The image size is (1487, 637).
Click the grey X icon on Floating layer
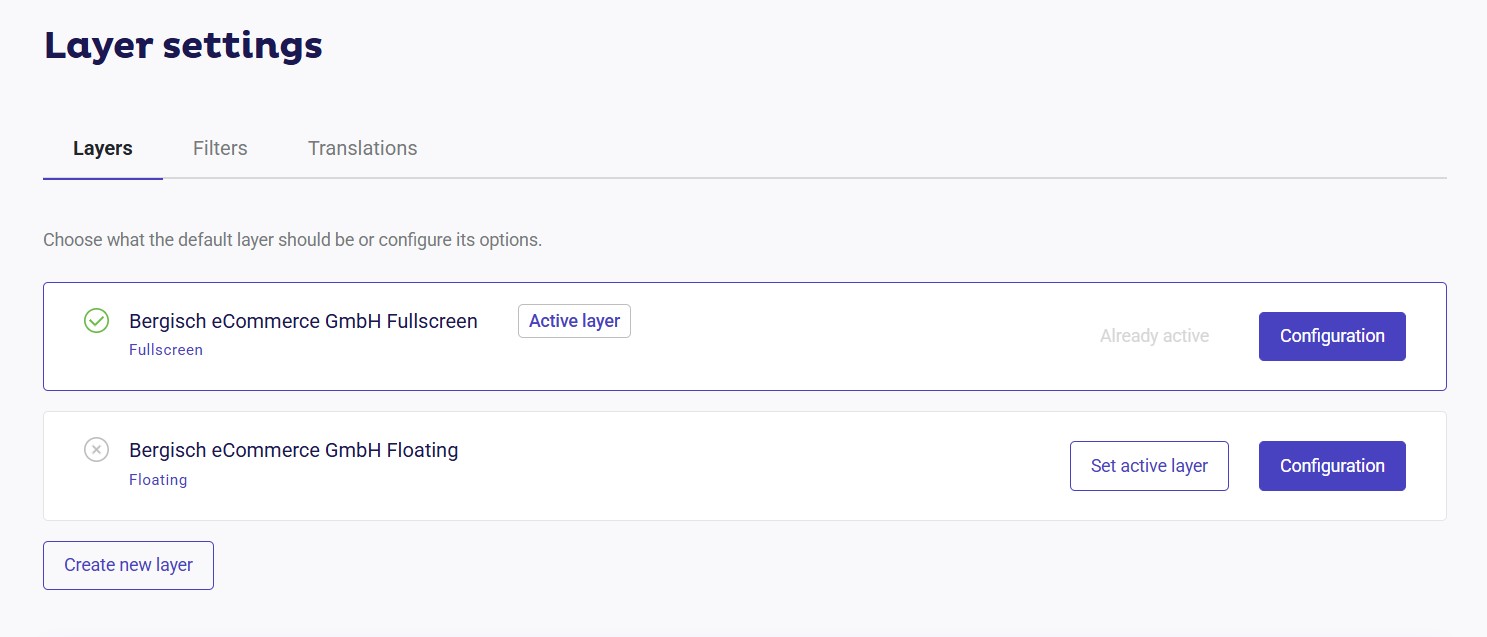click(96, 450)
